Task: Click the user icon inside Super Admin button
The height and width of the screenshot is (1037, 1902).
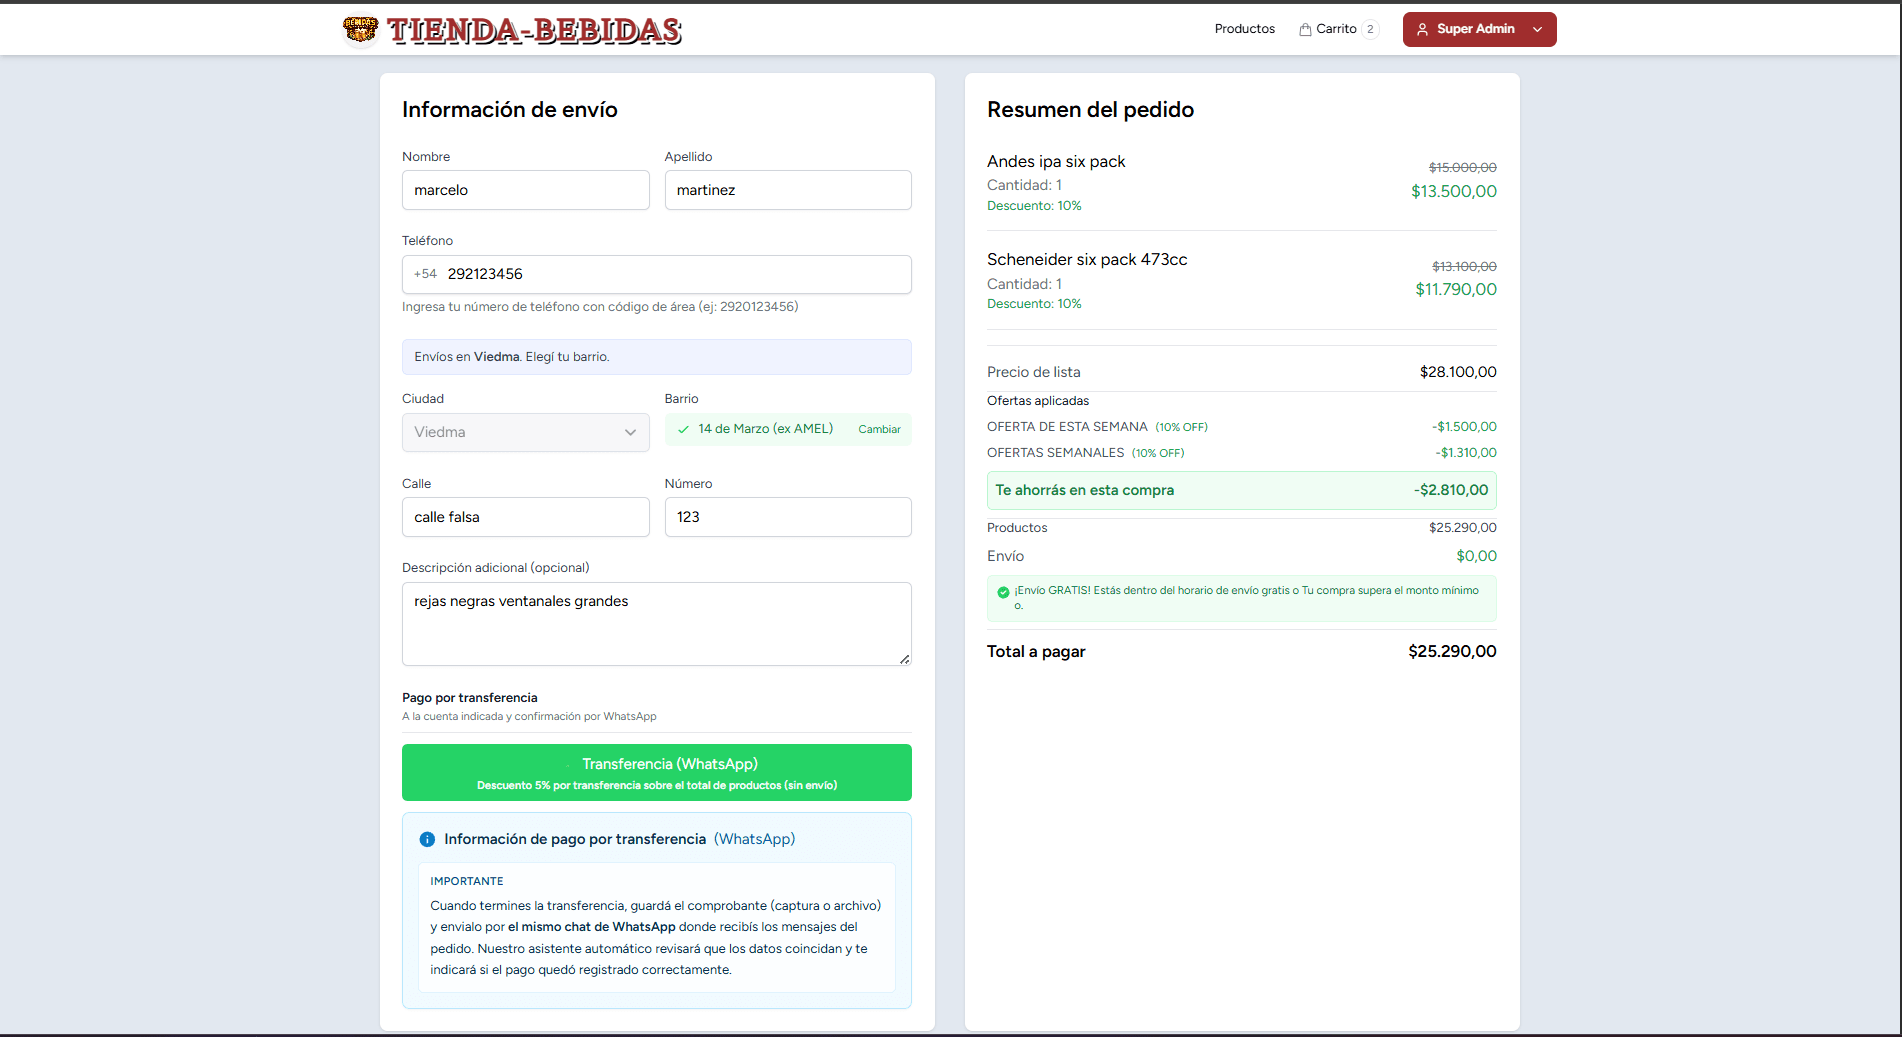Action: tap(1424, 29)
